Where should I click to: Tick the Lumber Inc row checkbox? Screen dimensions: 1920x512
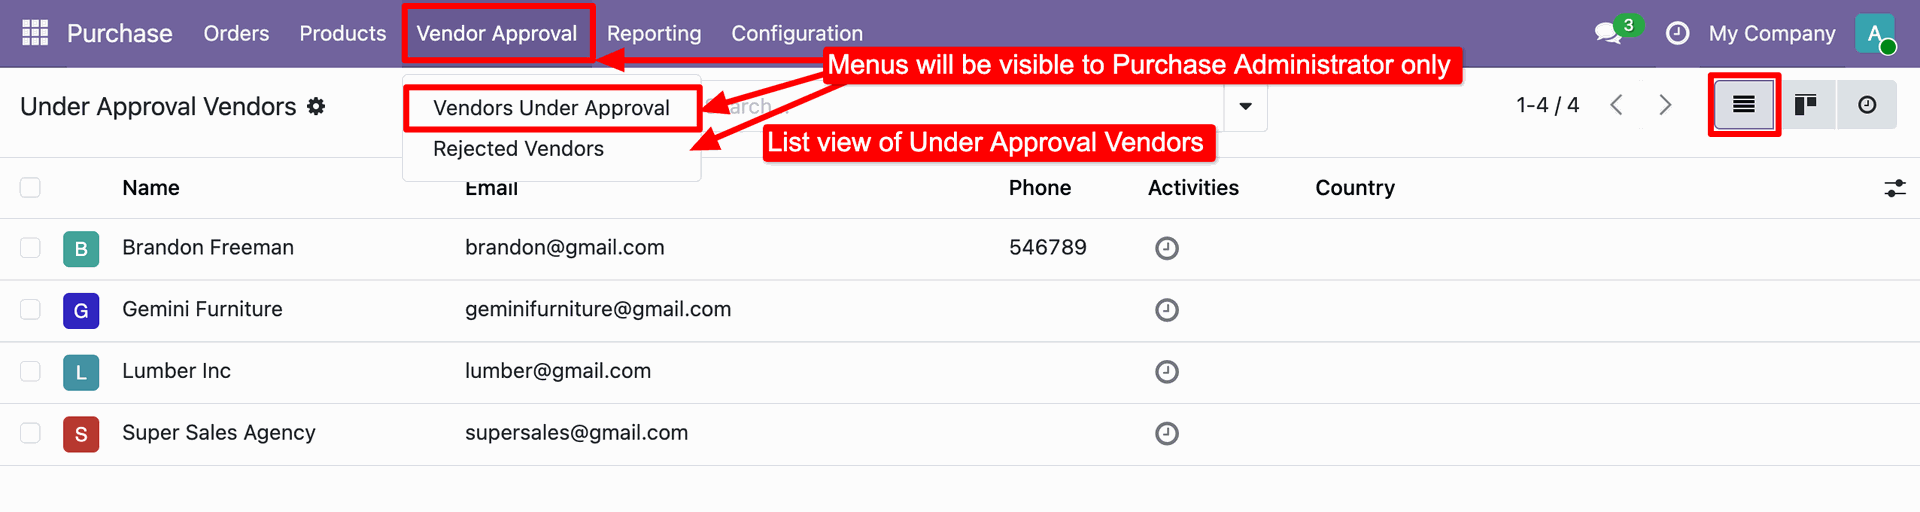click(30, 371)
